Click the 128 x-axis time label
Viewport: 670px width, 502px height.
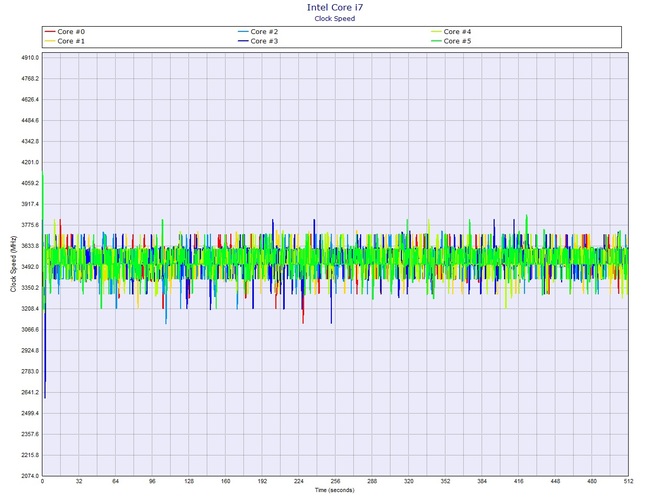click(x=189, y=481)
